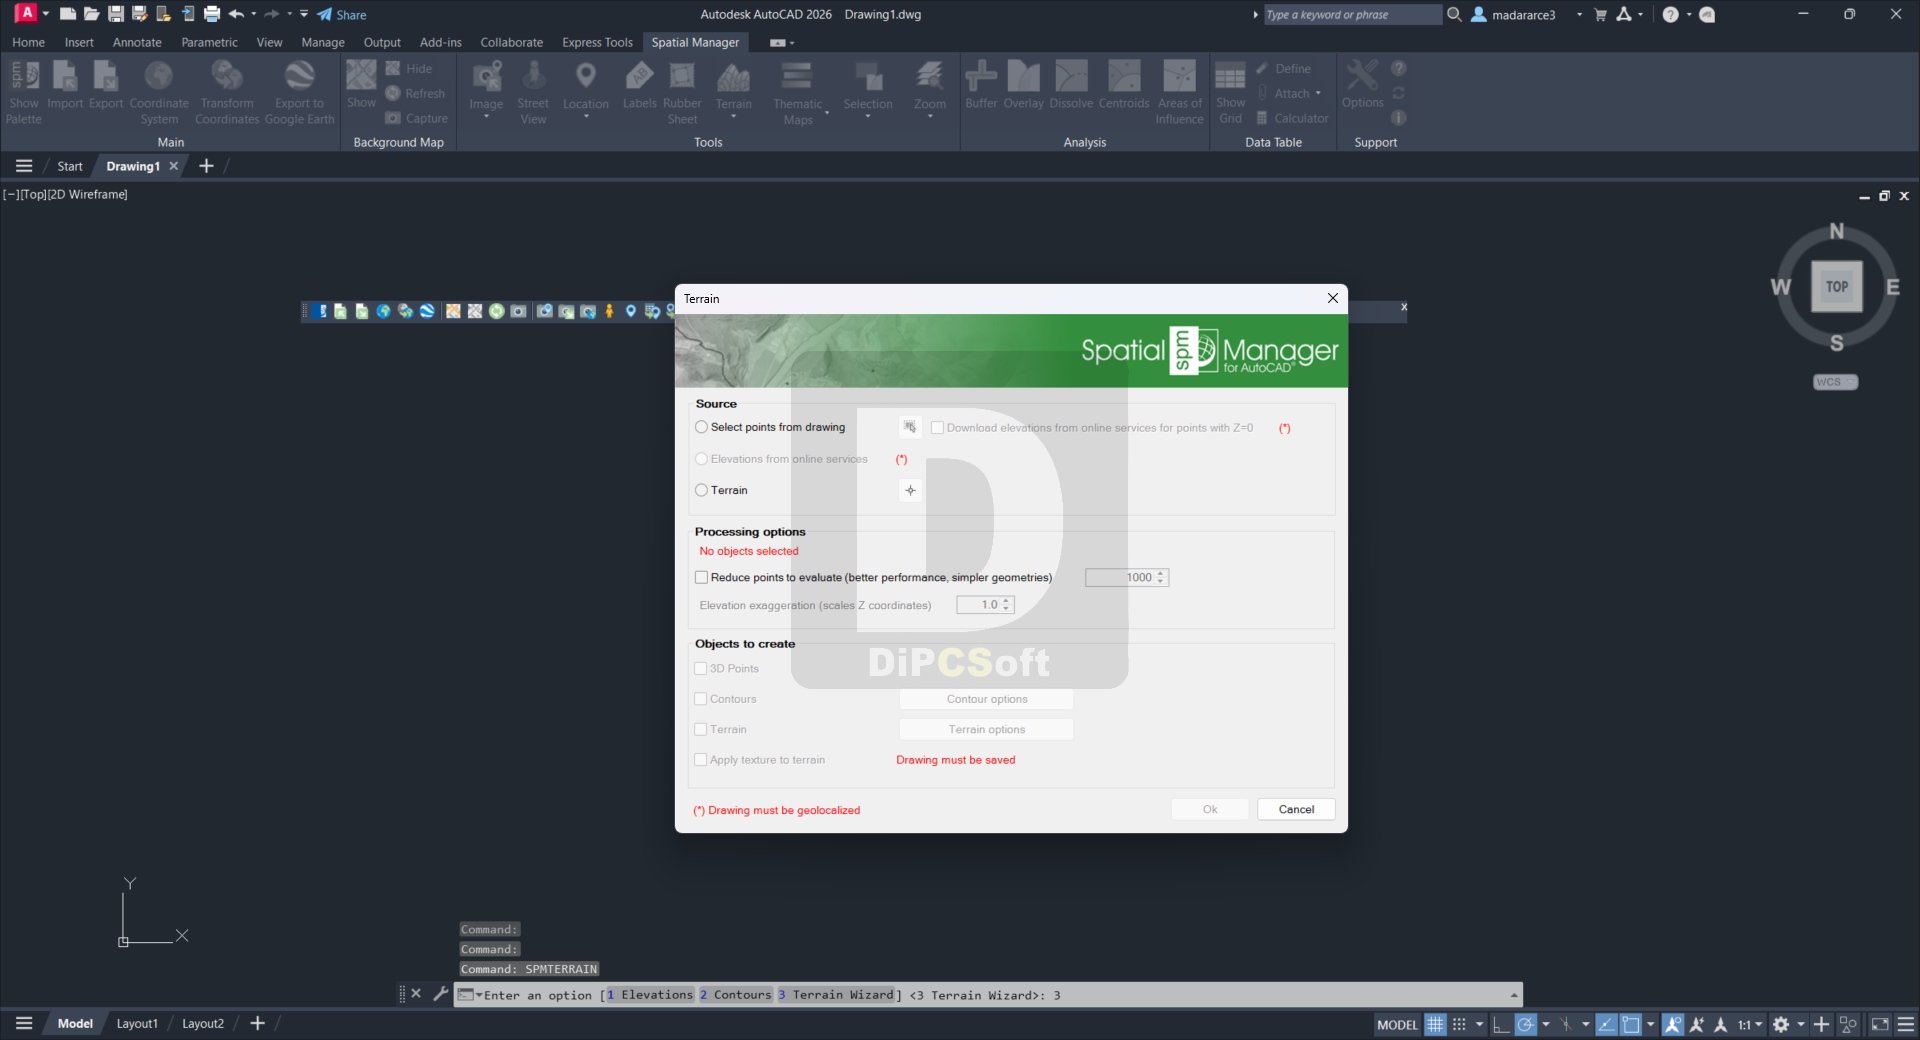Expand the Terrain ribbon dropdown

pos(733,117)
